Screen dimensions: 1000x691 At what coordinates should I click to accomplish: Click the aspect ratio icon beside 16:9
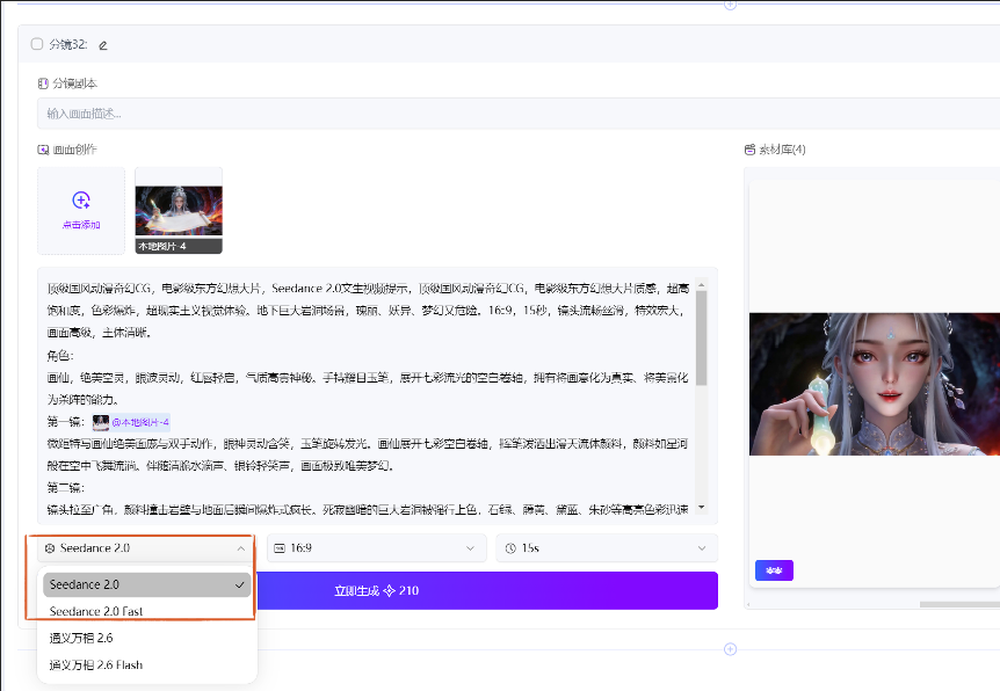(280, 548)
